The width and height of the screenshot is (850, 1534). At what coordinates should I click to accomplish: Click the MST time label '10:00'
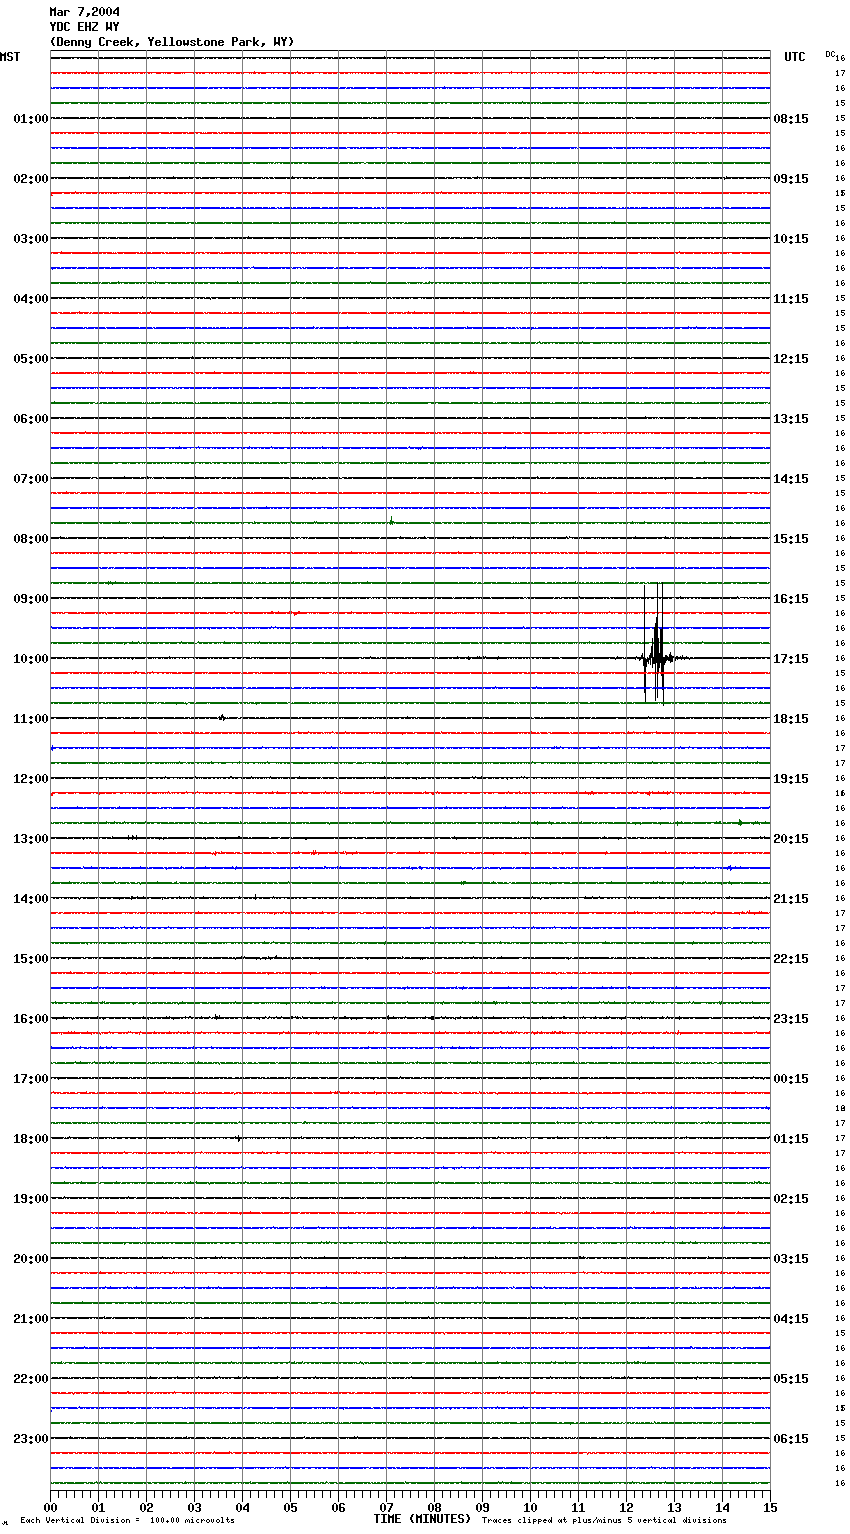pyautogui.click(x=30, y=659)
